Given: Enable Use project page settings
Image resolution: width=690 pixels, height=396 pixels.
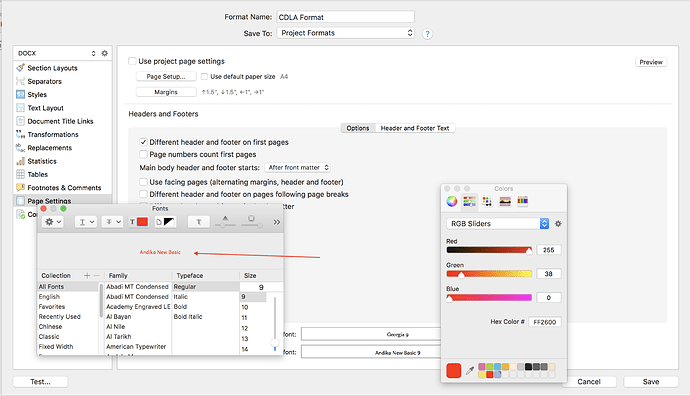Looking at the screenshot, I should pos(132,61).
